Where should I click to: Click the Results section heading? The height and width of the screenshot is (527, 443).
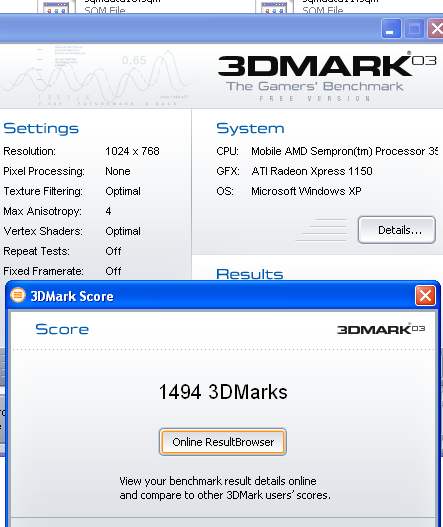(250, 274)
